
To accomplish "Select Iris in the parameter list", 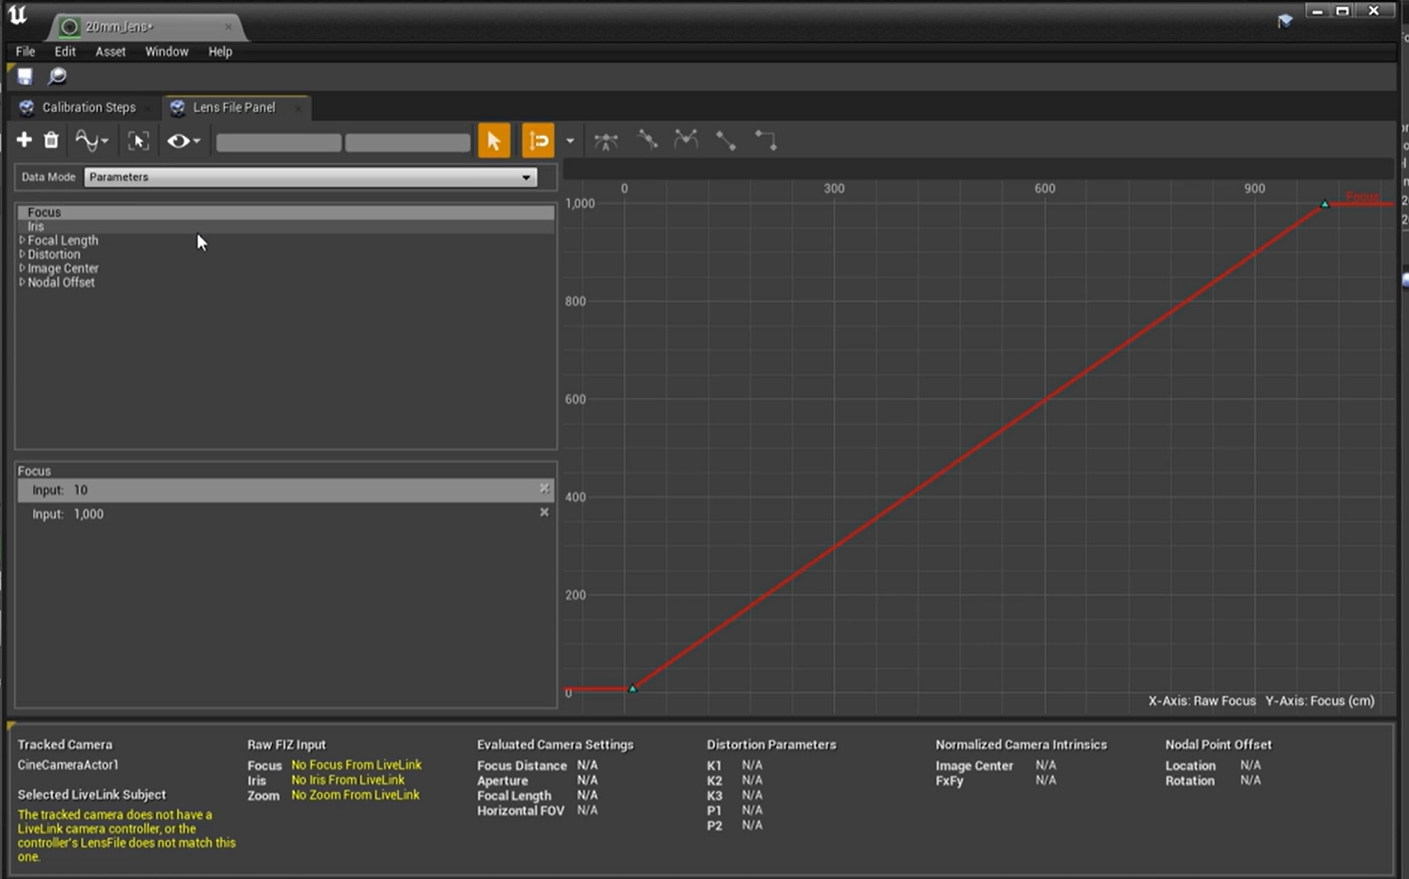I will point(36,226).
